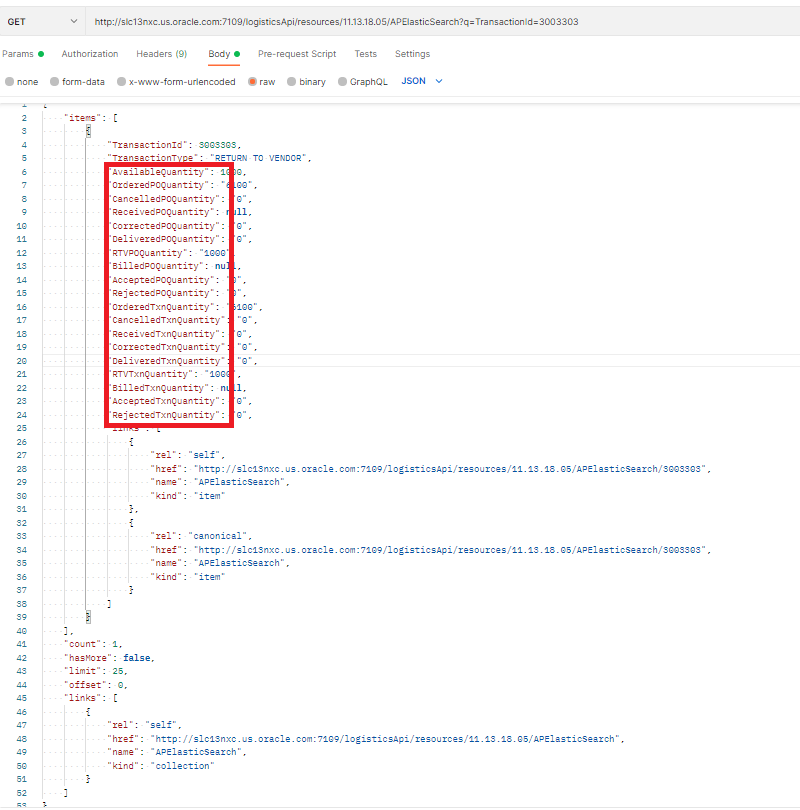Viewport: 800px width, 810px height.
Task: Click the href URL on line 34
Action: point(449,550)
